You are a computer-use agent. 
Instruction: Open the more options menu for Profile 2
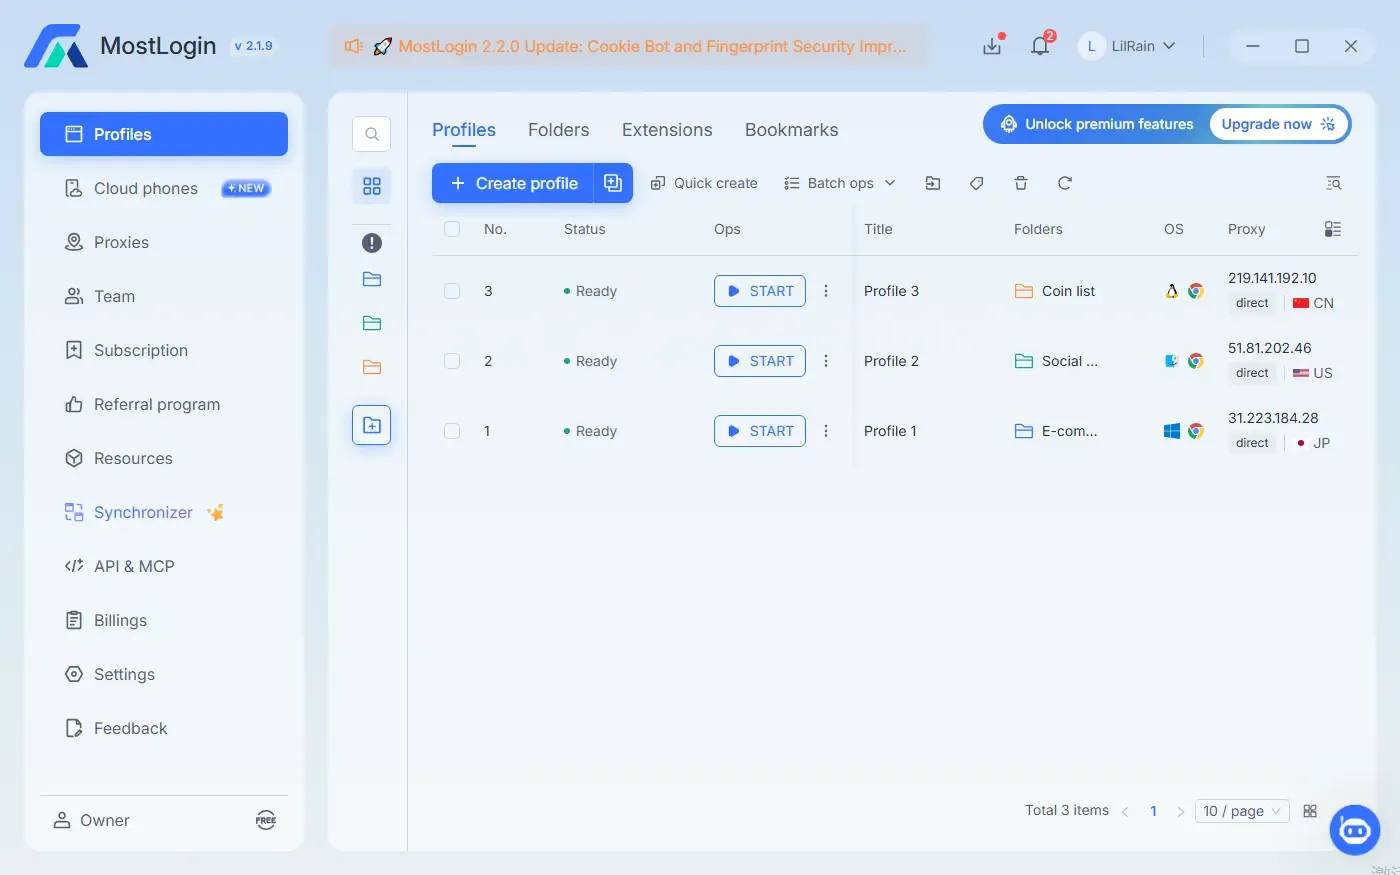point(826,361)
